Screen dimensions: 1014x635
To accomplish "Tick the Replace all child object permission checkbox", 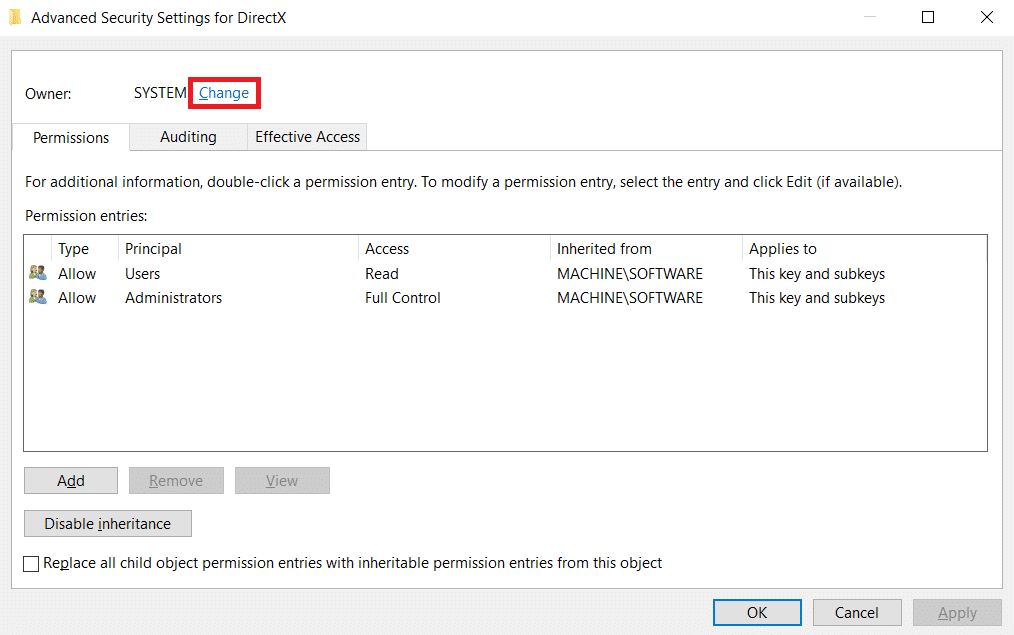I will click(x=31, y=564).
